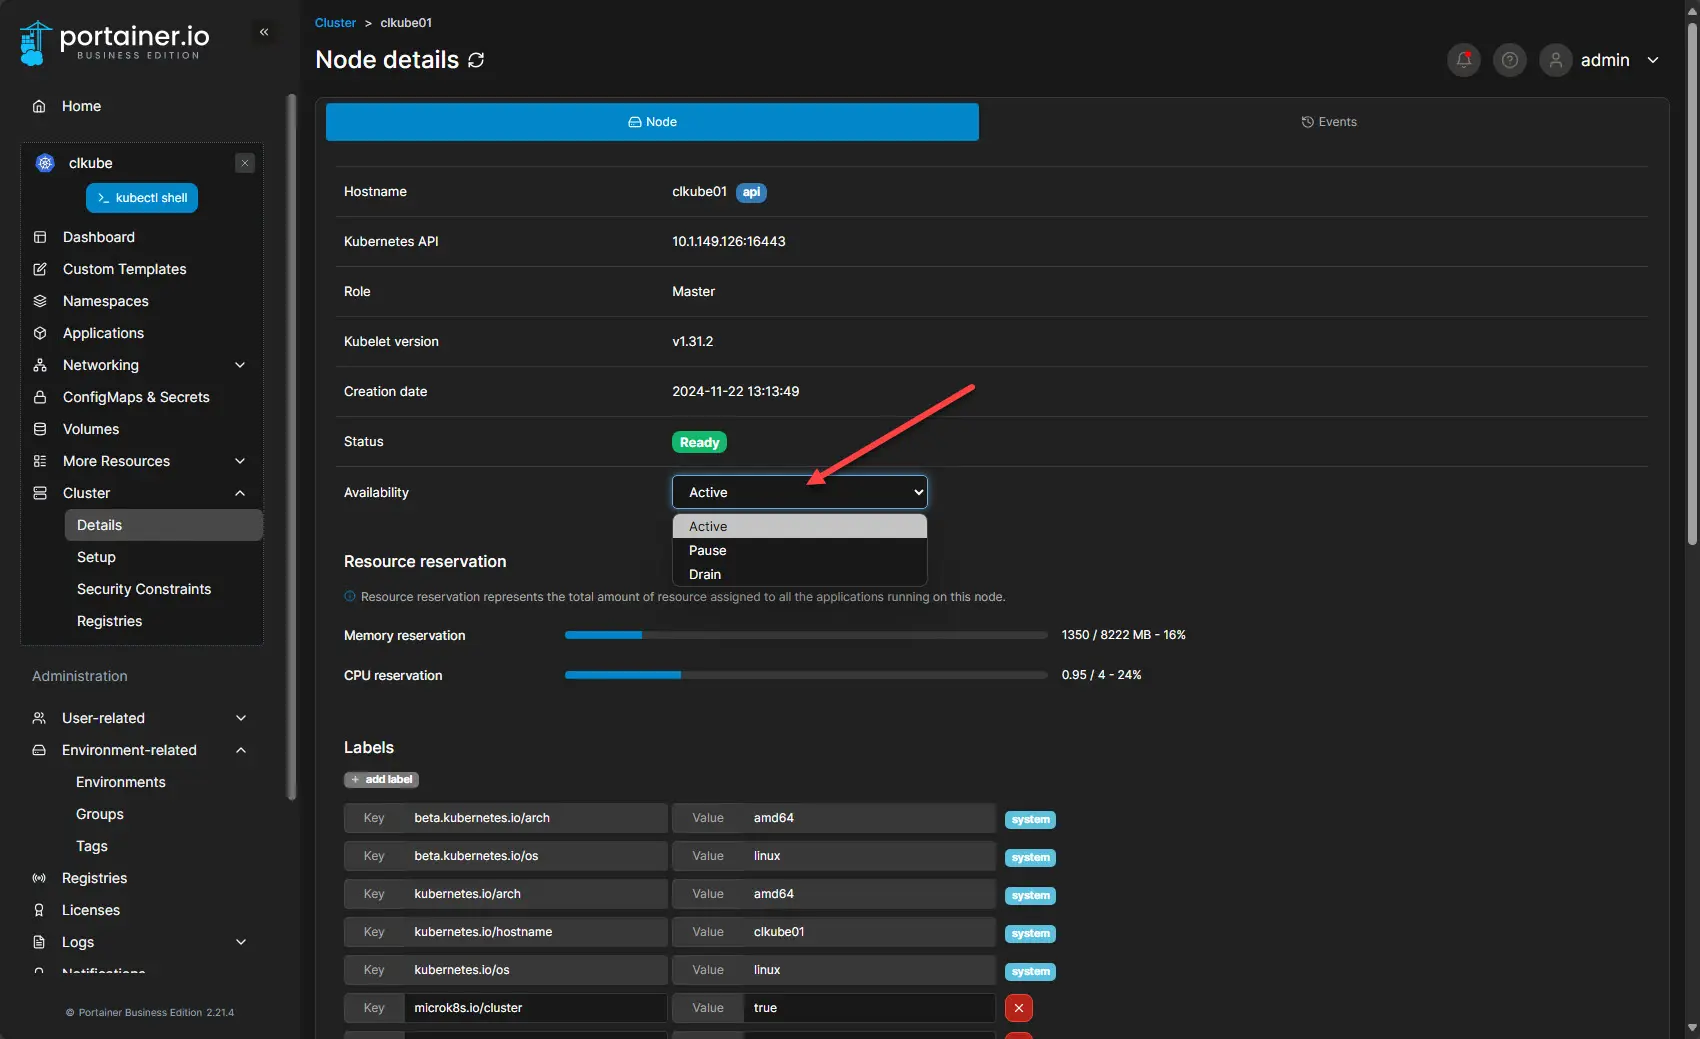Collapse the Cluster menu section
Image resolution: width=1700 pixels, height=1039 pixels.
[240, 493]
